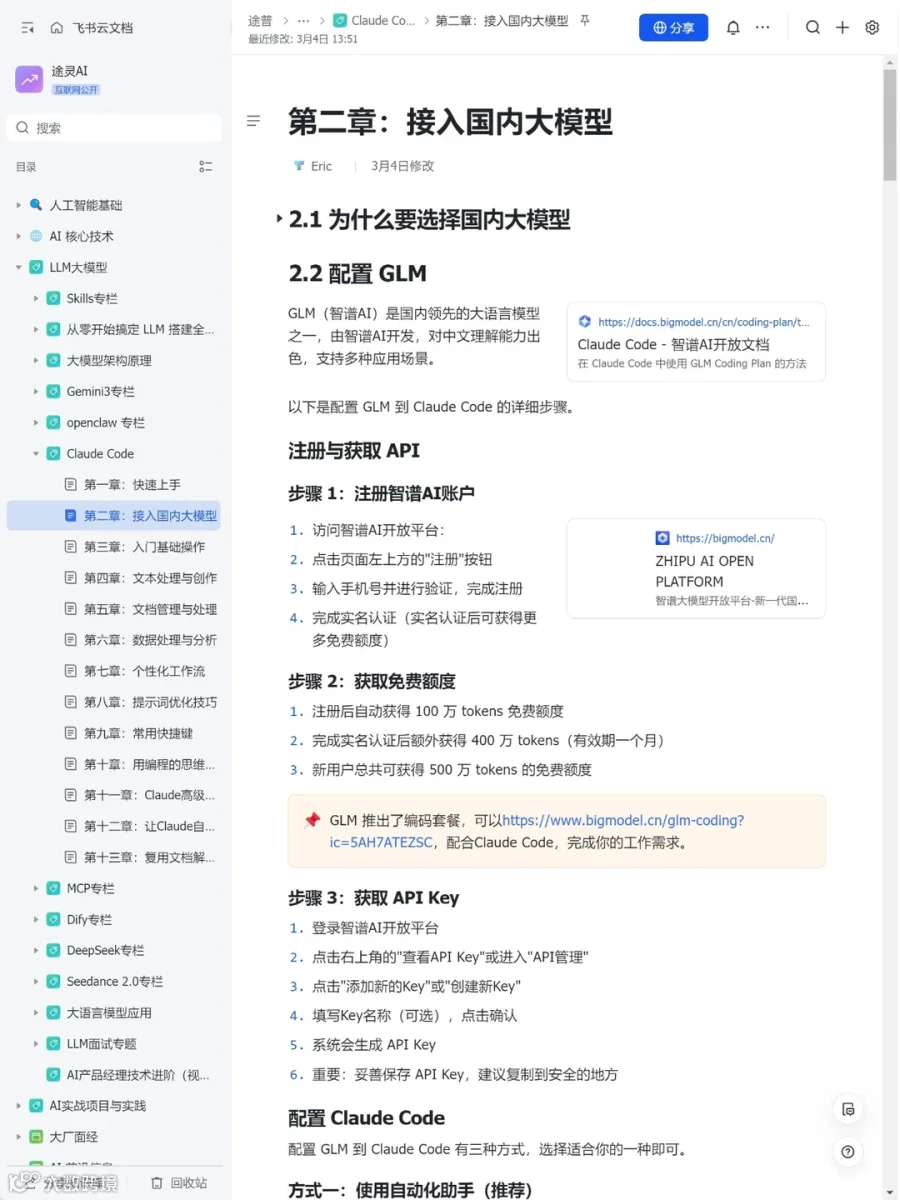
Task: Click the floating document-lock icon at right
Action: (848, 1109)
